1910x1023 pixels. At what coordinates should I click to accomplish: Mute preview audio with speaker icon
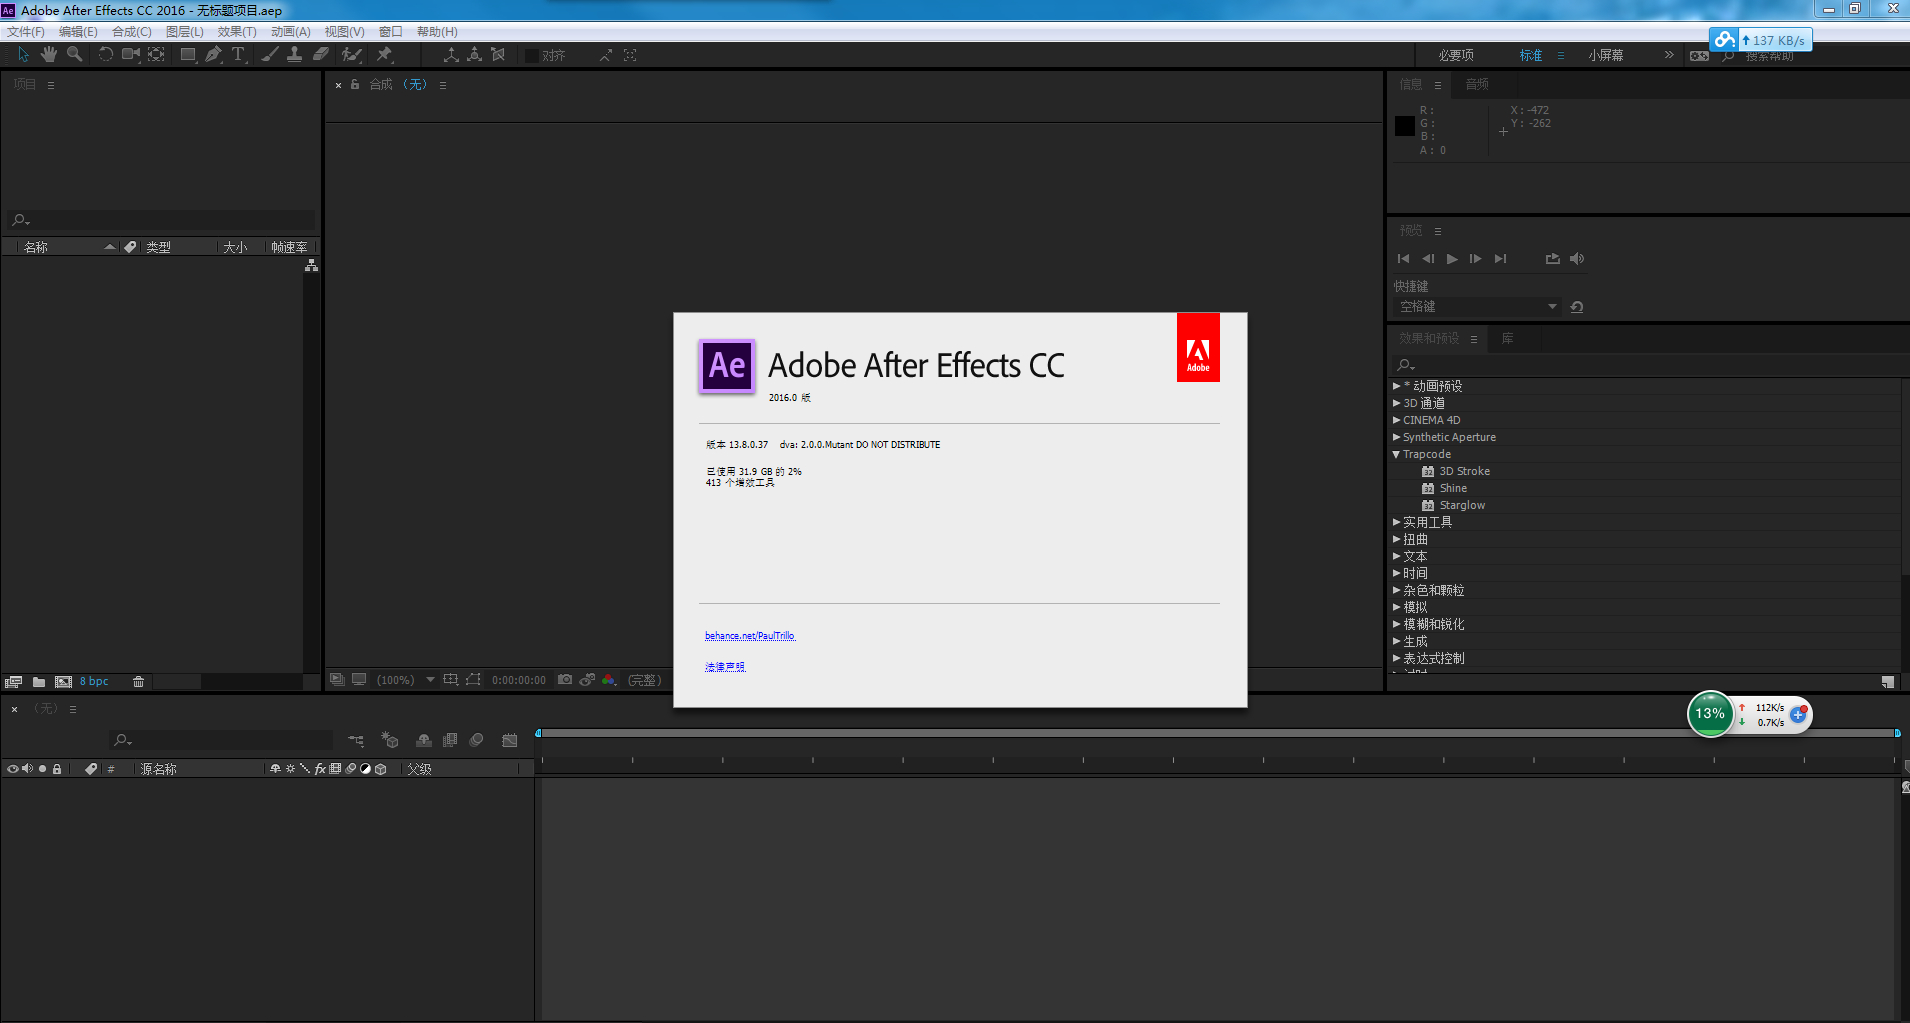point(1577,259)
